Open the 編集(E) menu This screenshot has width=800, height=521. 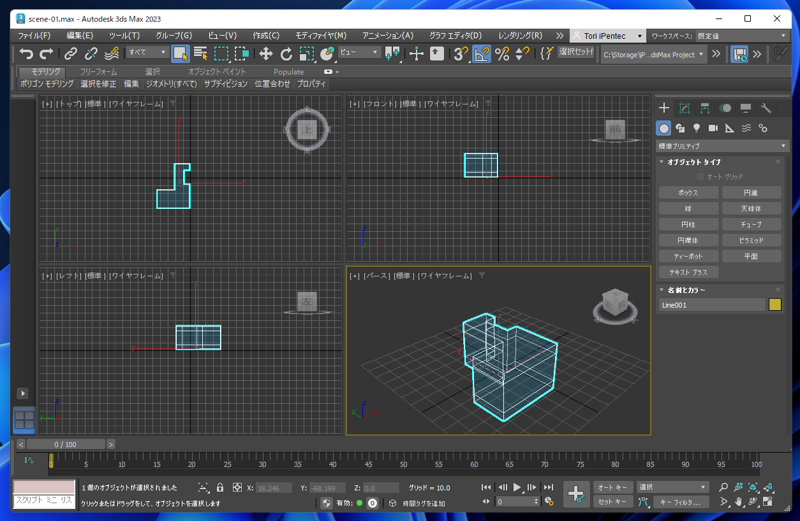point(80,36)
